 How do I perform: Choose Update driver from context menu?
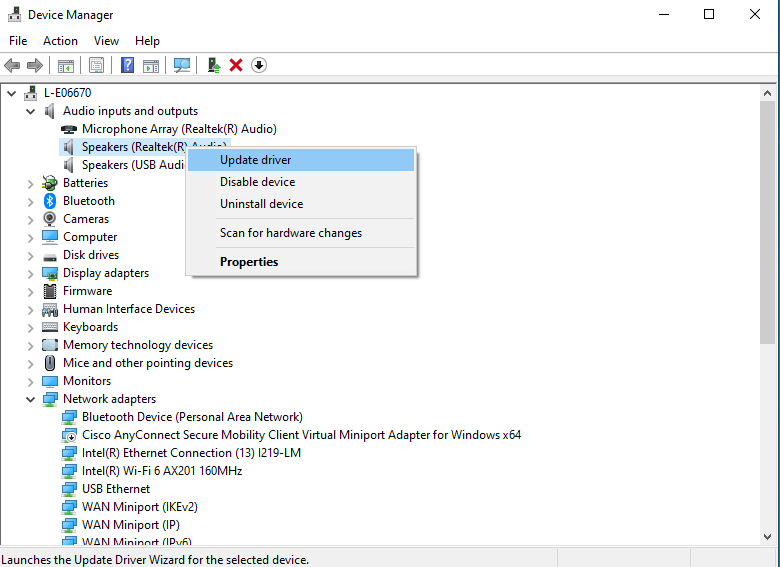pyautogui.click(x=301, y=160)
